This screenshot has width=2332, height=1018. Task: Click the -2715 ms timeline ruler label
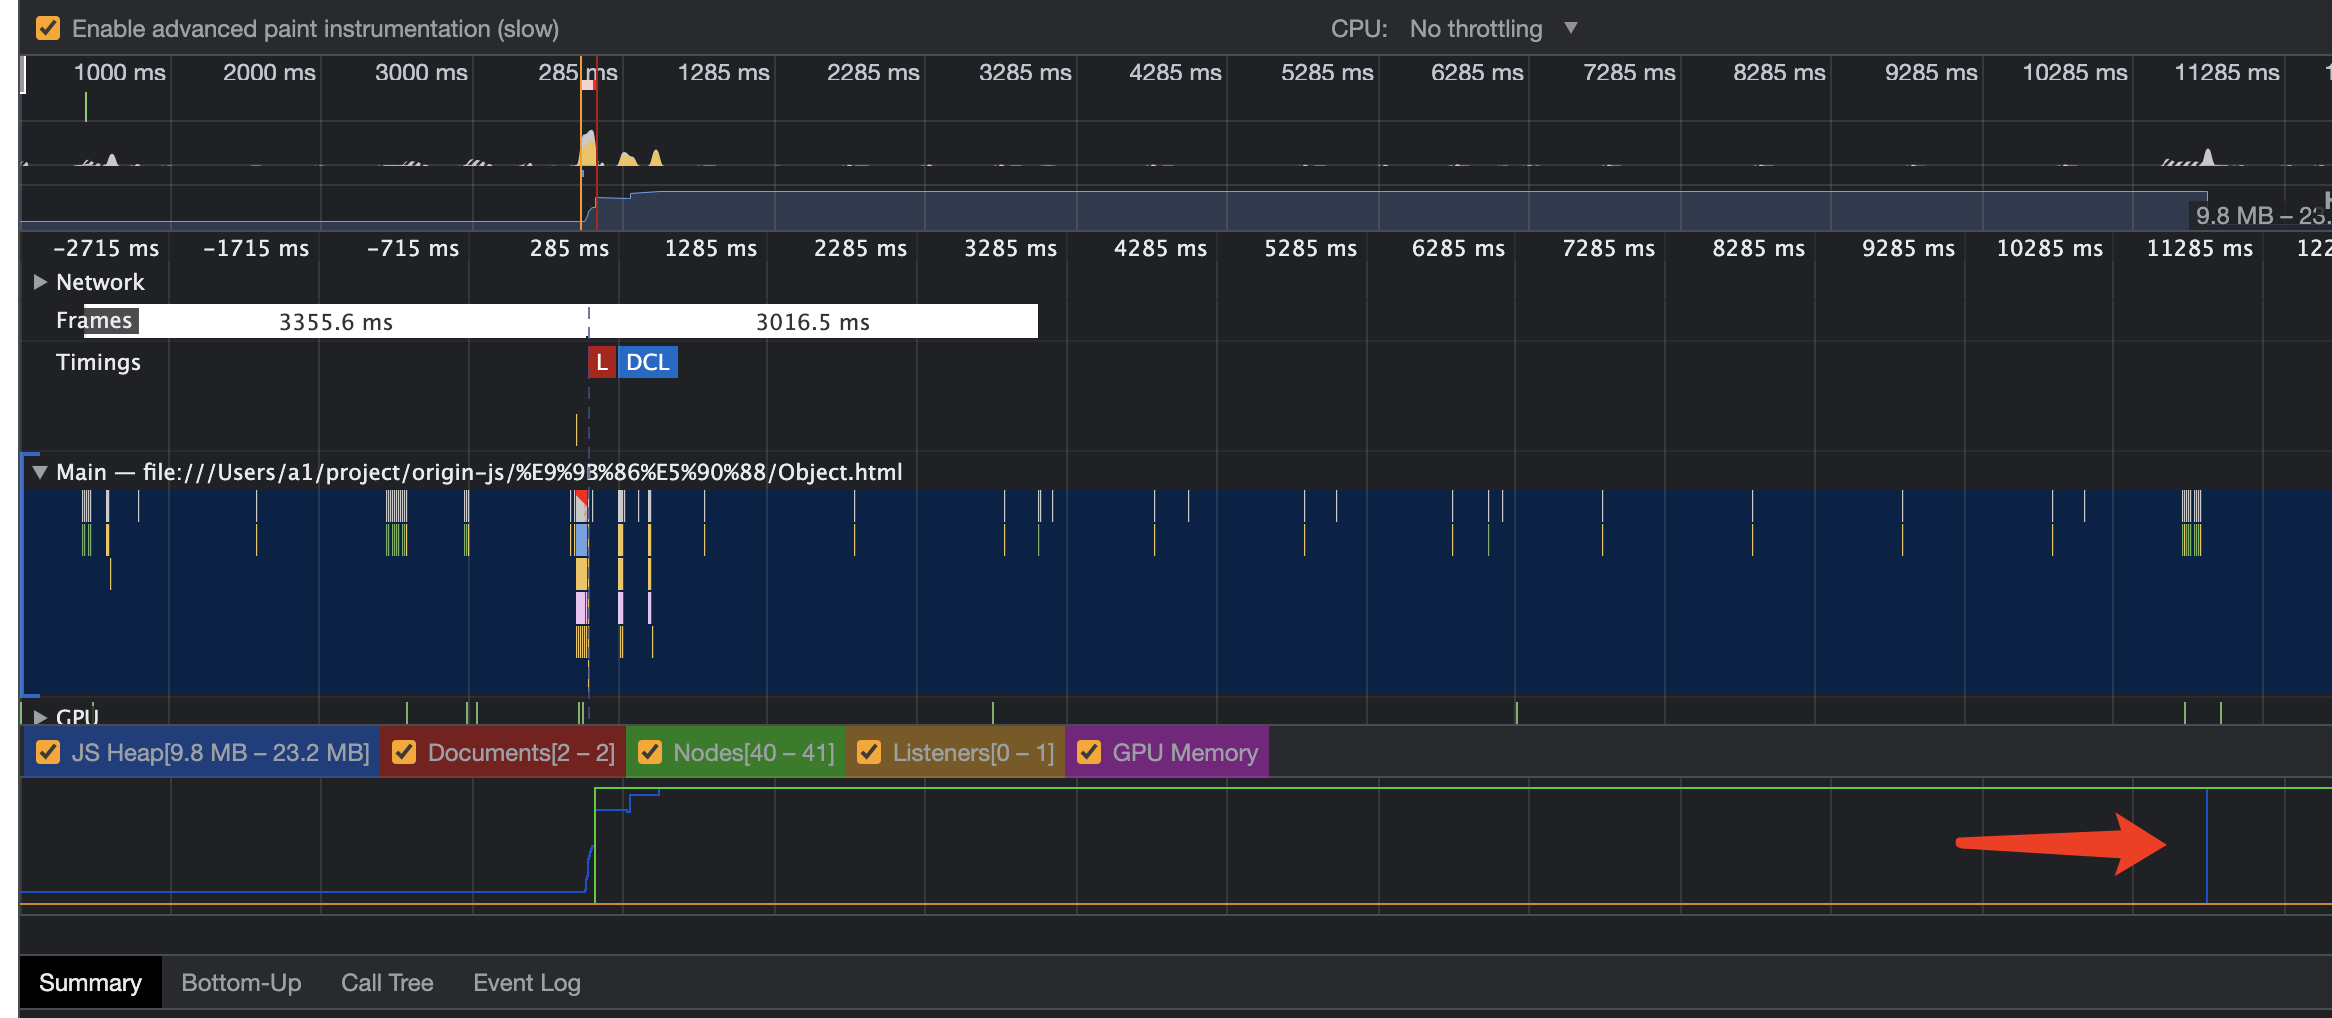106,248
